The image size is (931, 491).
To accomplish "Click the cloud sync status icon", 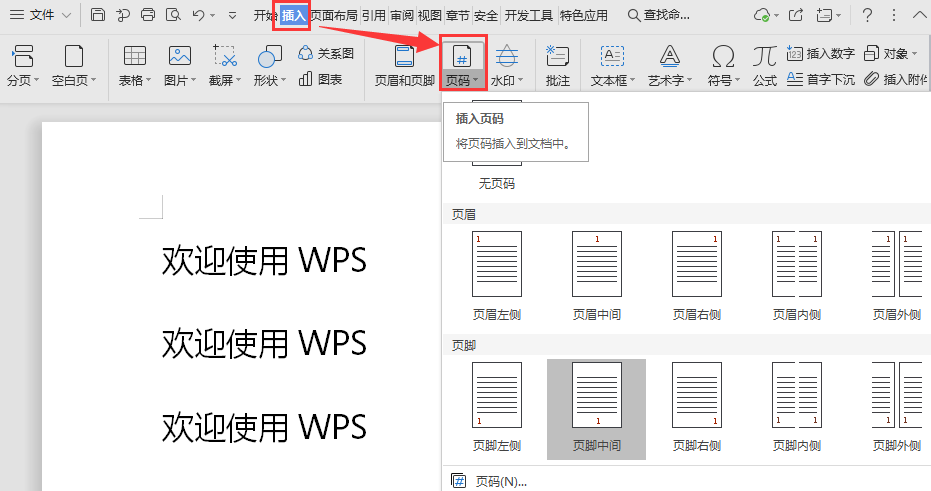I will [762, 15].
